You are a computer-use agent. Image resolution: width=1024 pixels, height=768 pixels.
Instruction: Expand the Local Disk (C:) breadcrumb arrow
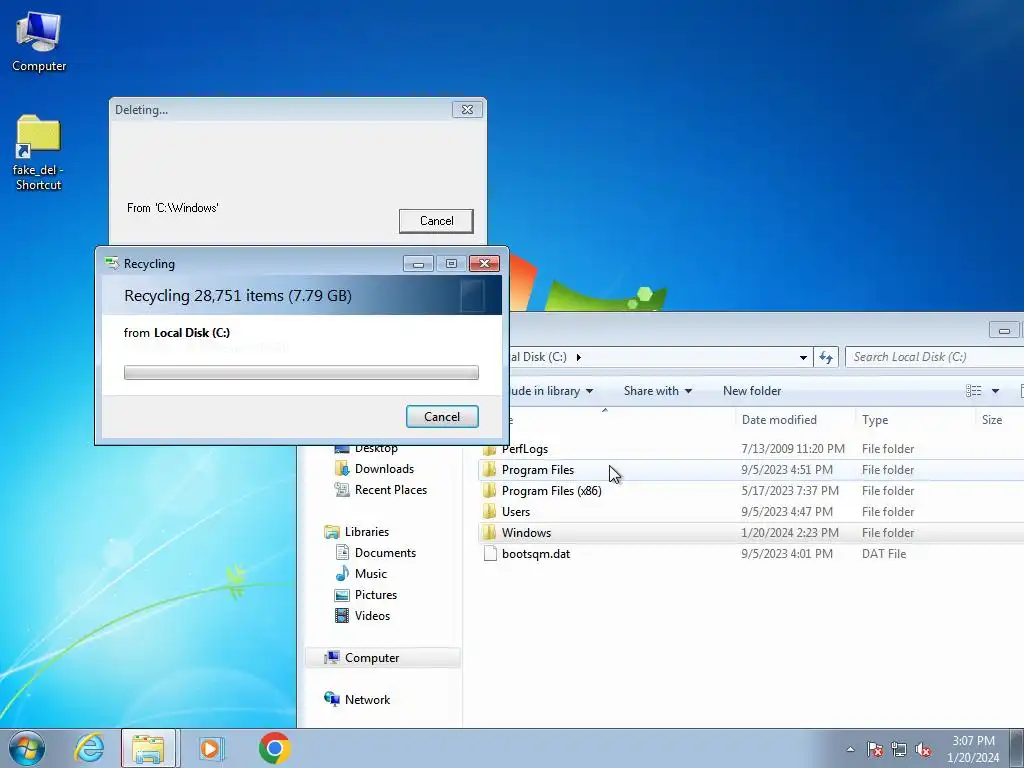coord(579,357)
